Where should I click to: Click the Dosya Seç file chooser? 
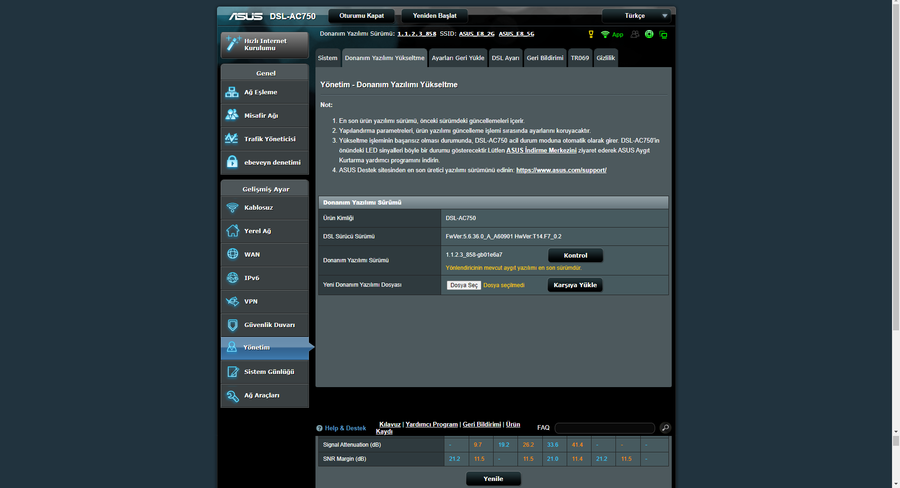[x=464, y=285]
